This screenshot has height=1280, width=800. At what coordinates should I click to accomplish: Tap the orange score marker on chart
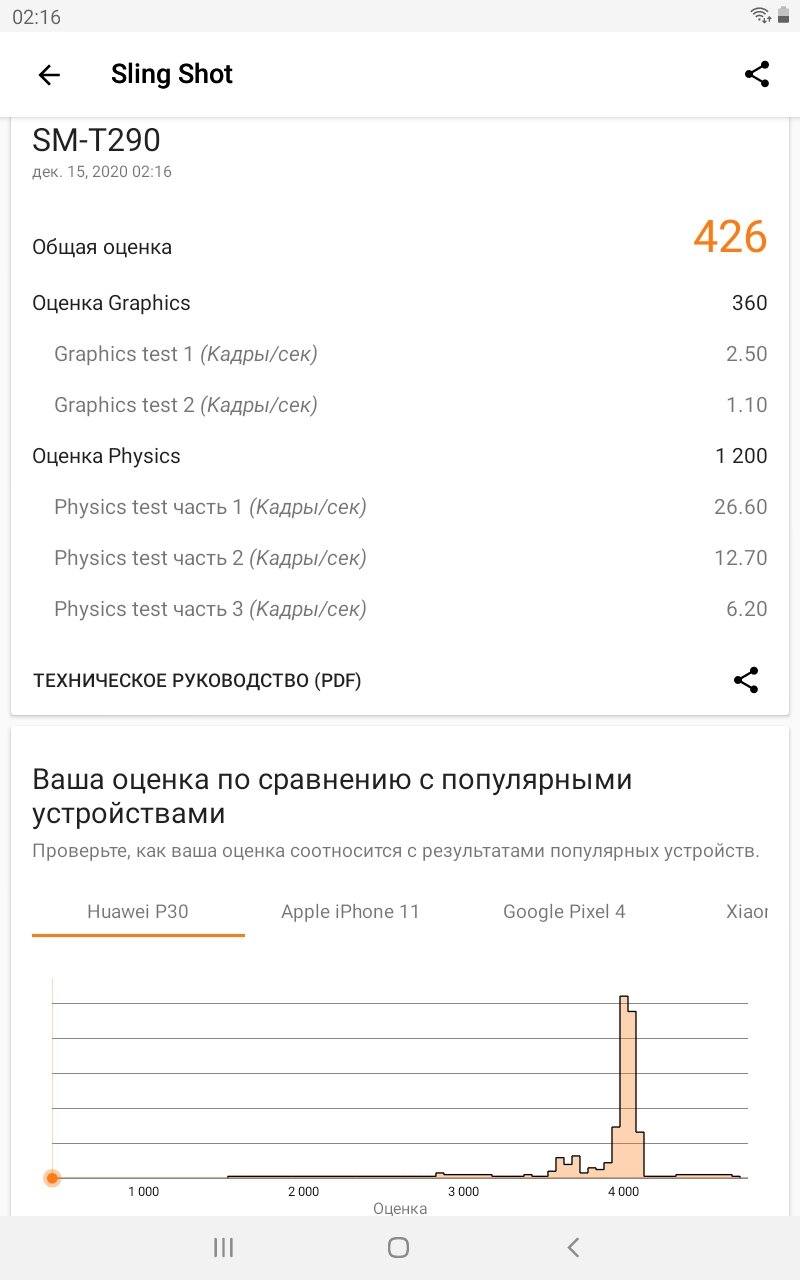coord(52,1178)
